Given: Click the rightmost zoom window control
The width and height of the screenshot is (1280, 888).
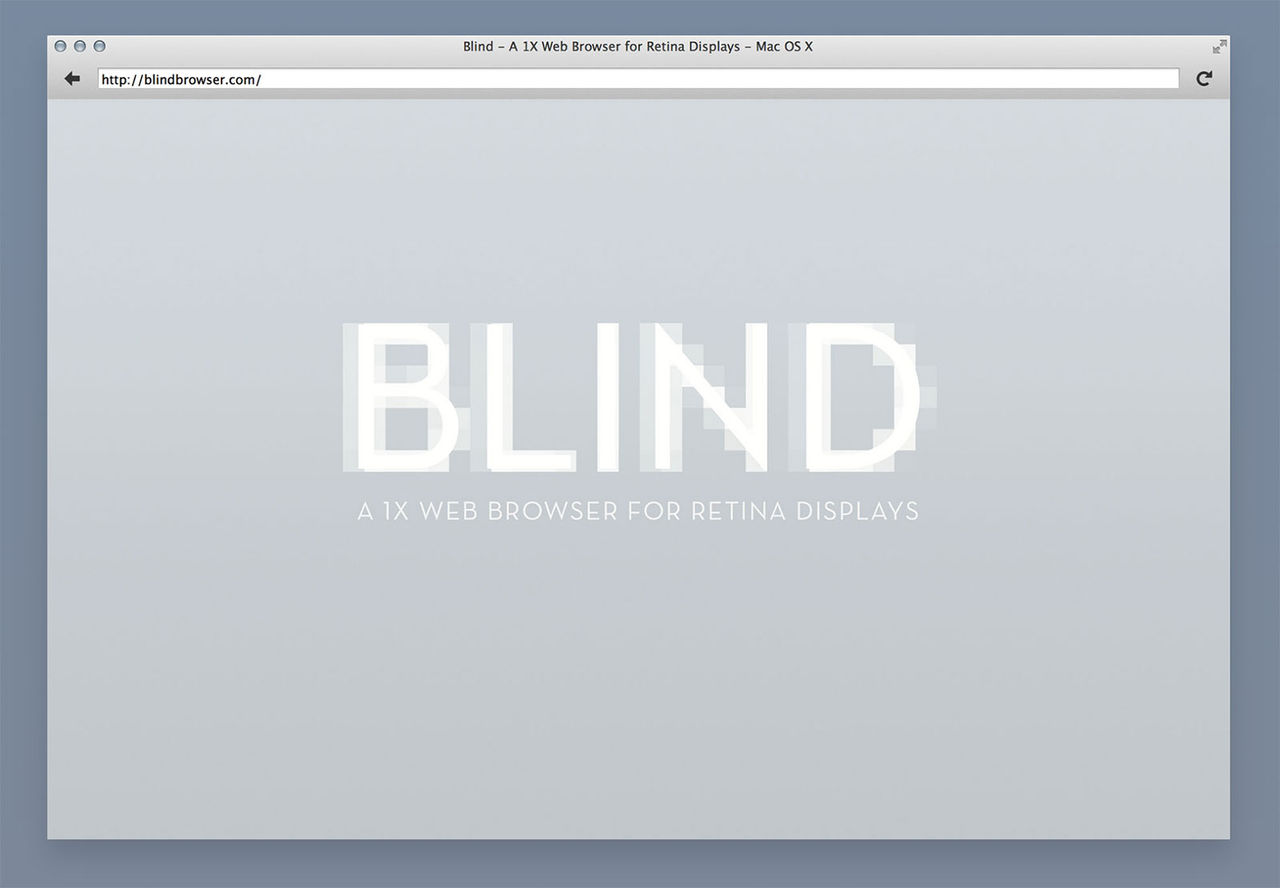Looking at the screenshot, I should (x=99, y=45).
